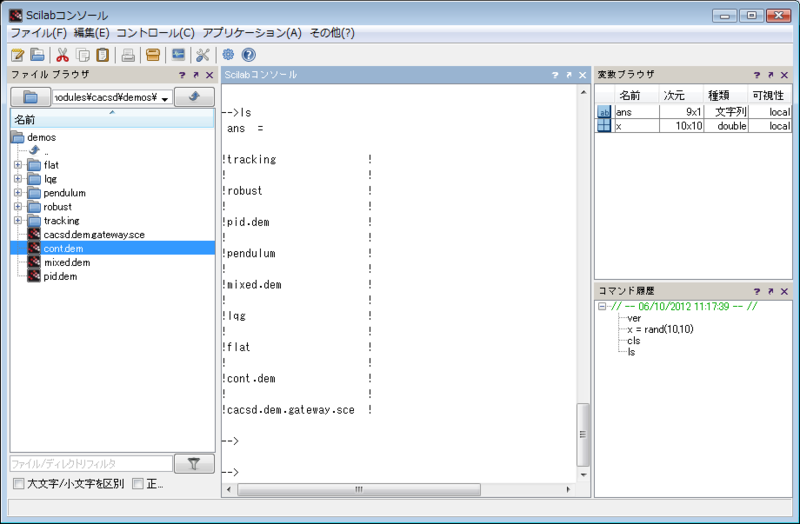Launch the SciNotes editor from the toolbar
800x524 pixels.
point(18,55)
